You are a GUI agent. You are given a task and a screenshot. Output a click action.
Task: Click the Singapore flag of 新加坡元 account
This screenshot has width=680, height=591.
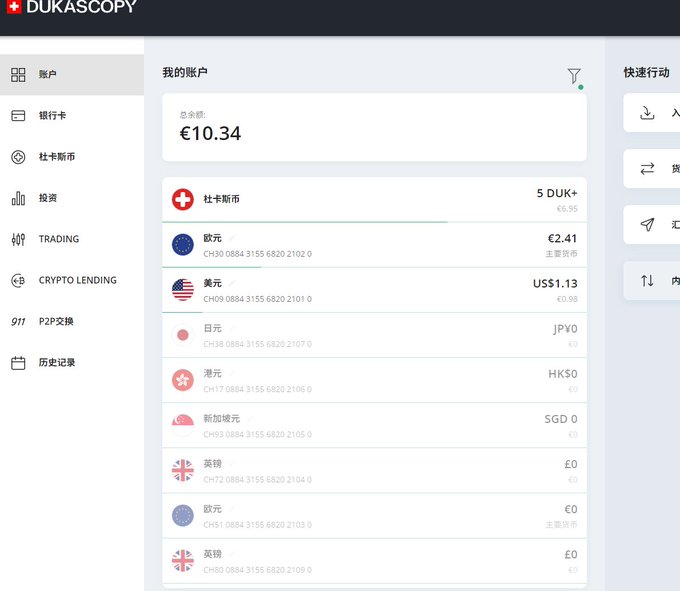click(183, 425)
